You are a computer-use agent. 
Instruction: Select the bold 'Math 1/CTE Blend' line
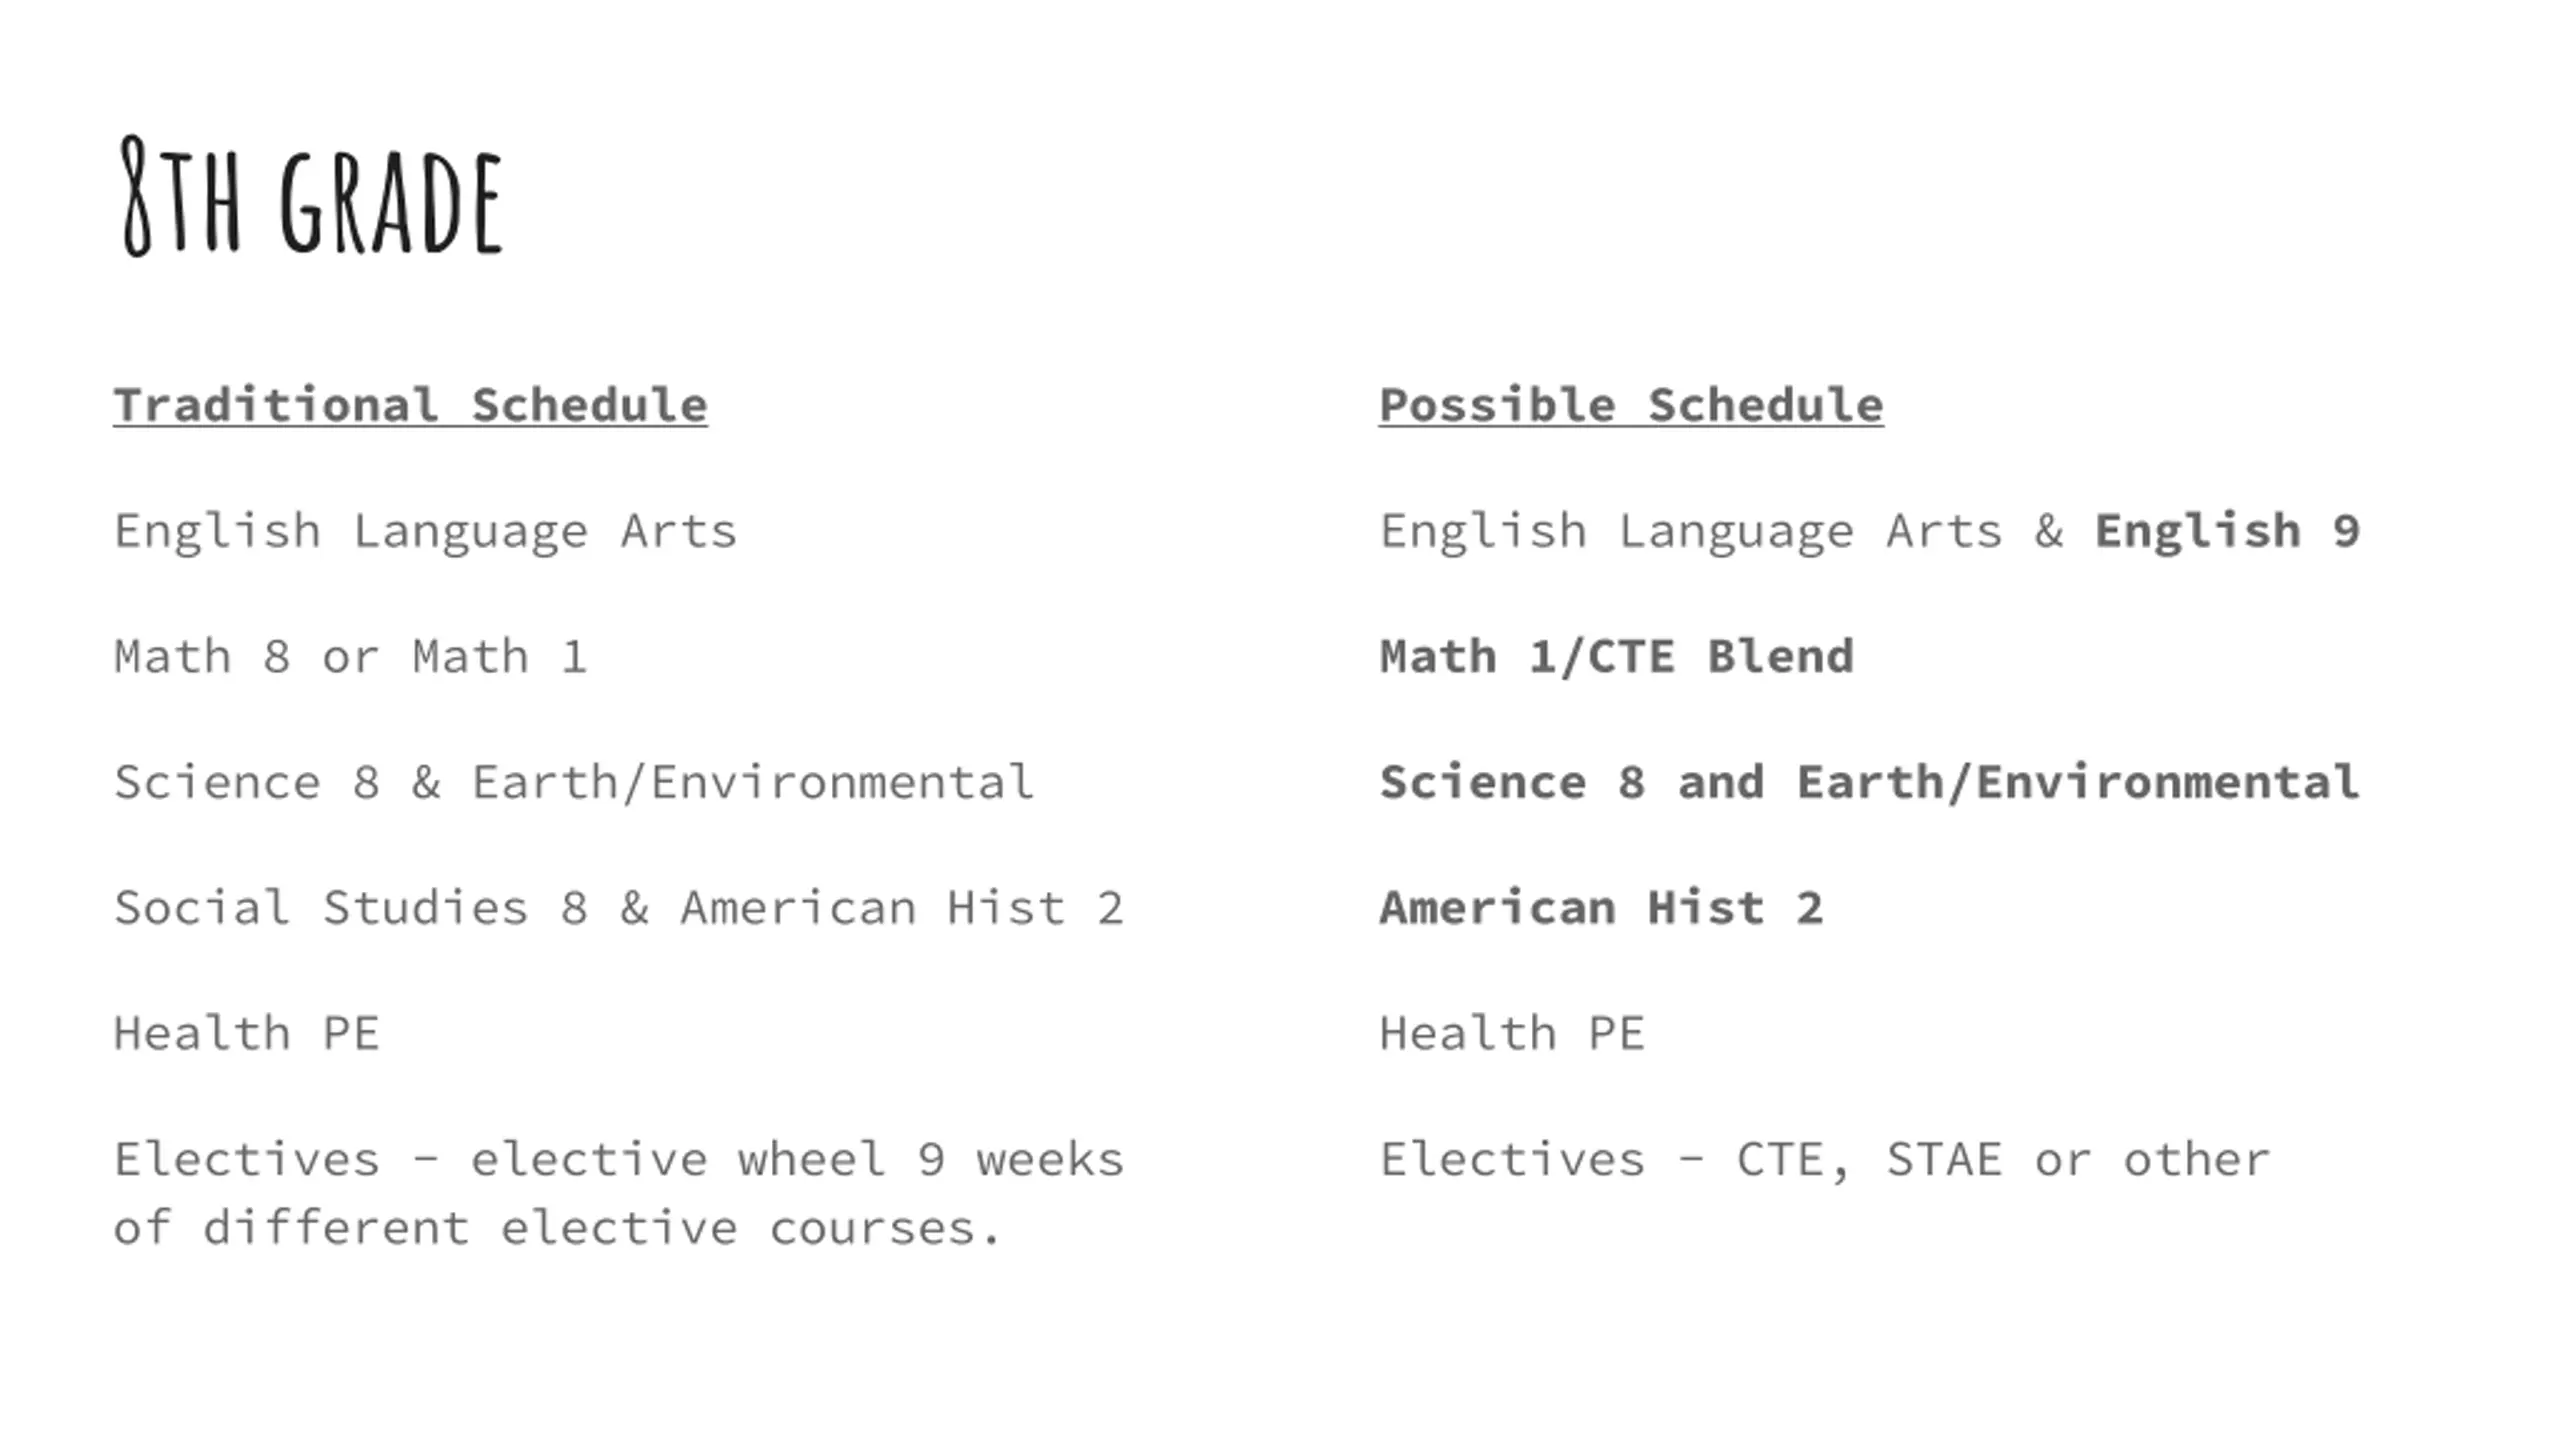tap(1616, 657)
